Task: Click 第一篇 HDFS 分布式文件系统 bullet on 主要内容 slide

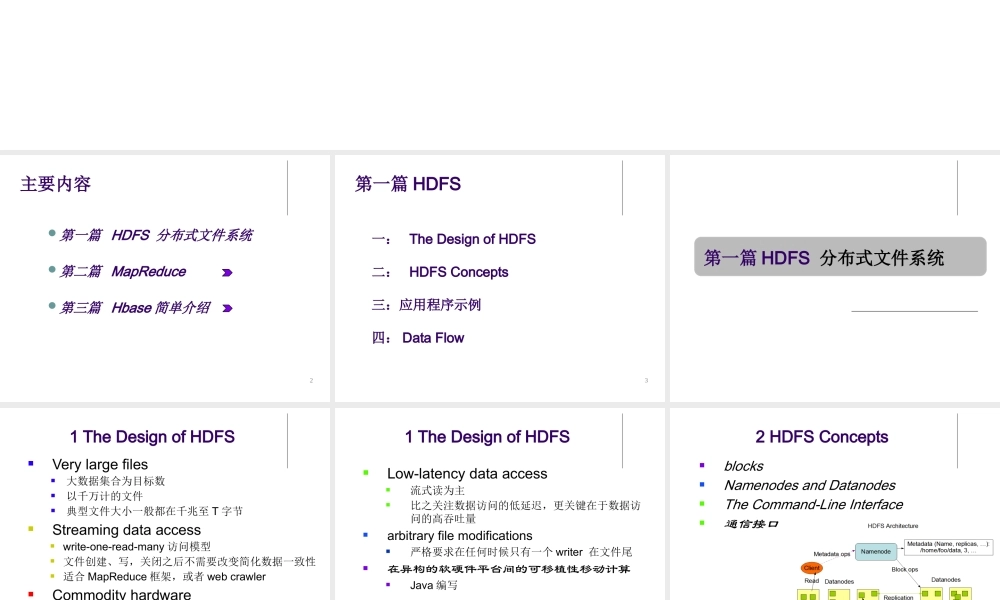Action: [x=156, y=235]
